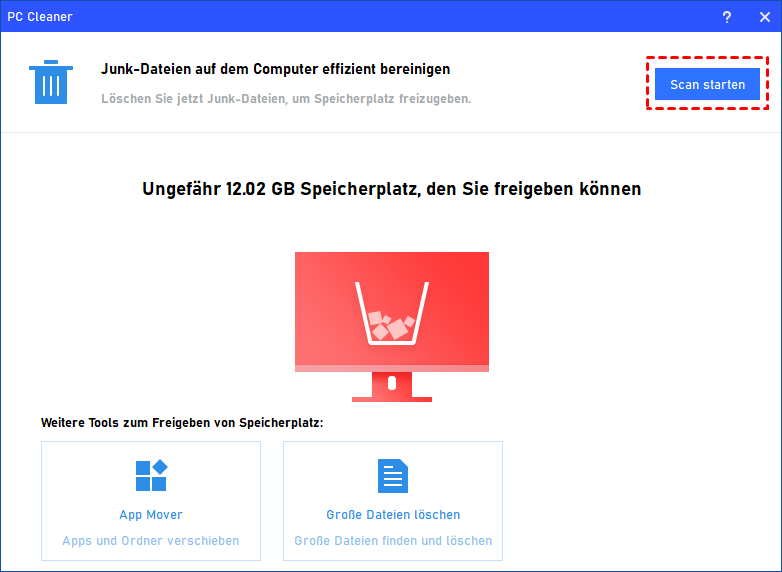Viewport: 782px width, 572px height.
Task: Click the blue trash can icon
Action: pyautogui.click(x=49, y=83)
